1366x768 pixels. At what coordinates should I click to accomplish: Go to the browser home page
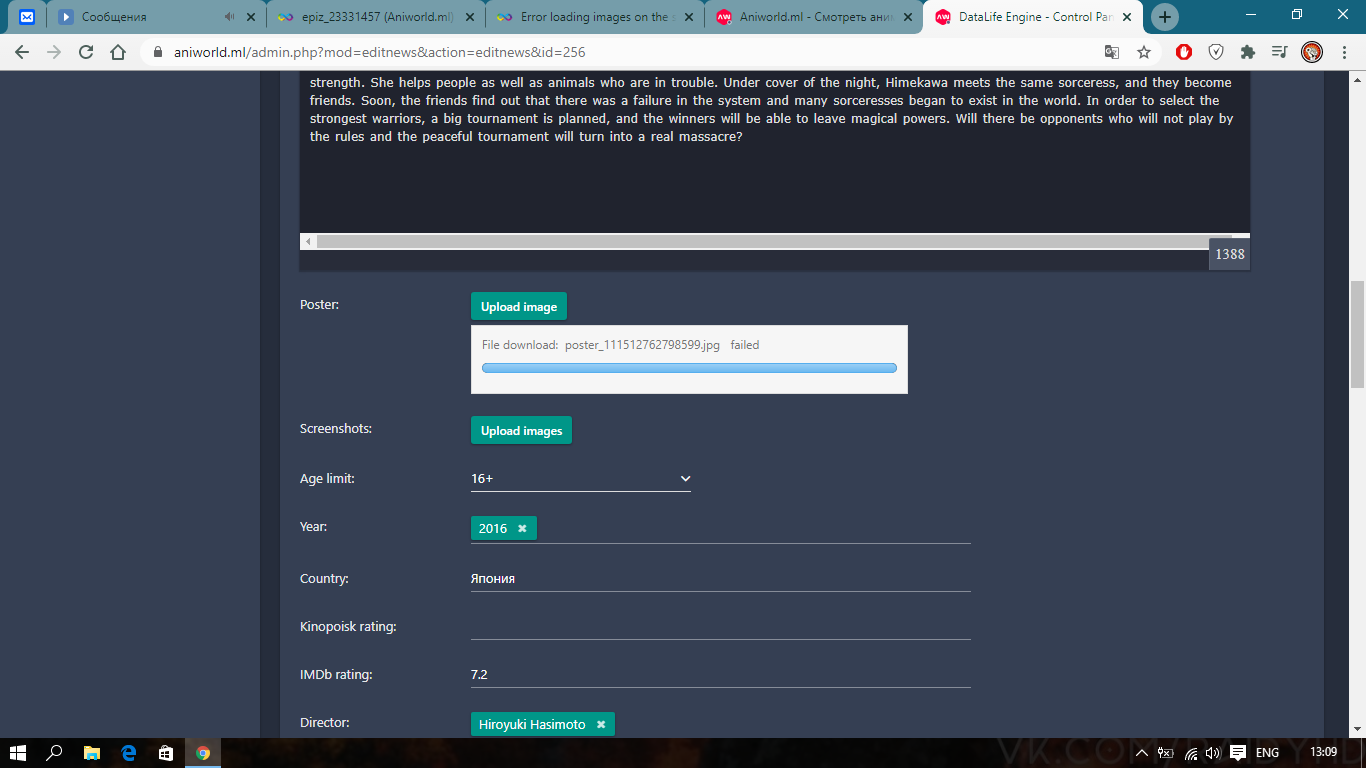[118, 52]
